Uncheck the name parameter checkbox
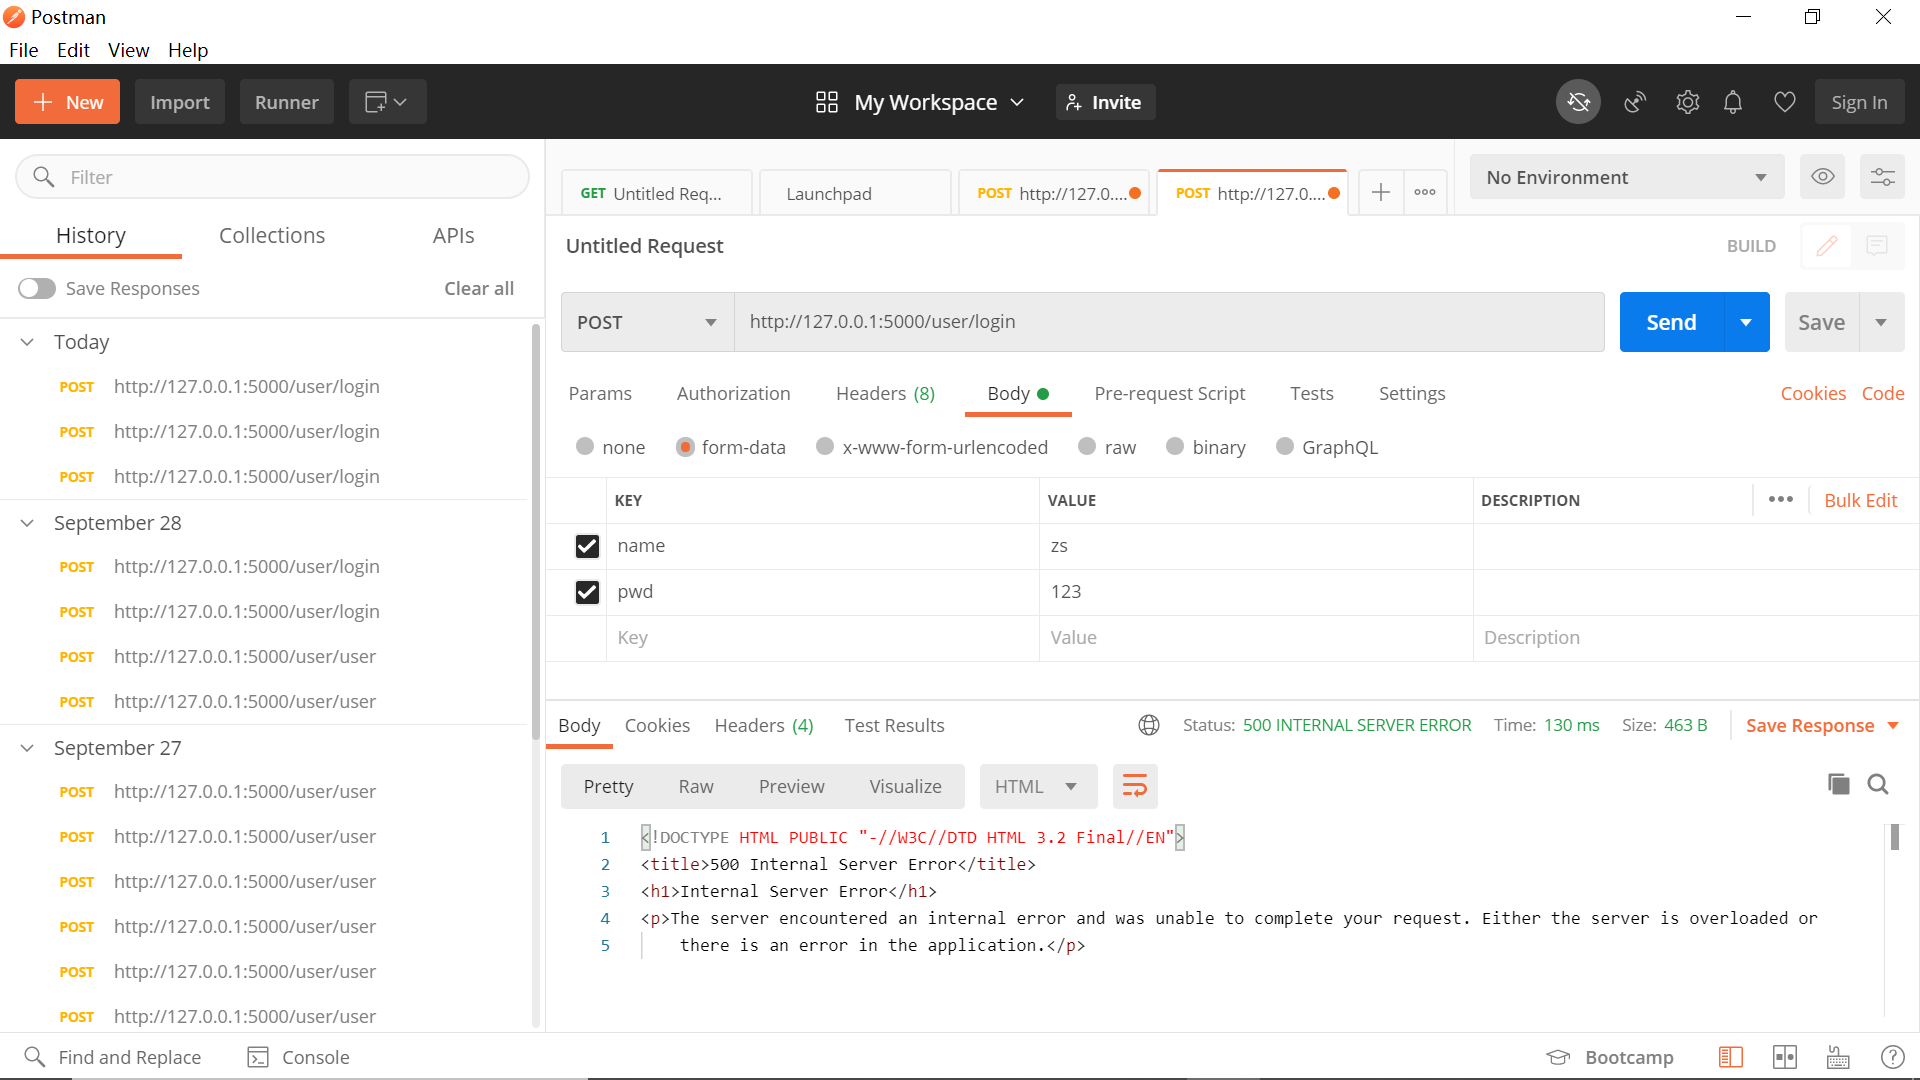This screenshot has height=1080, width=1920. pyautogui.click(x=587, y=546)
